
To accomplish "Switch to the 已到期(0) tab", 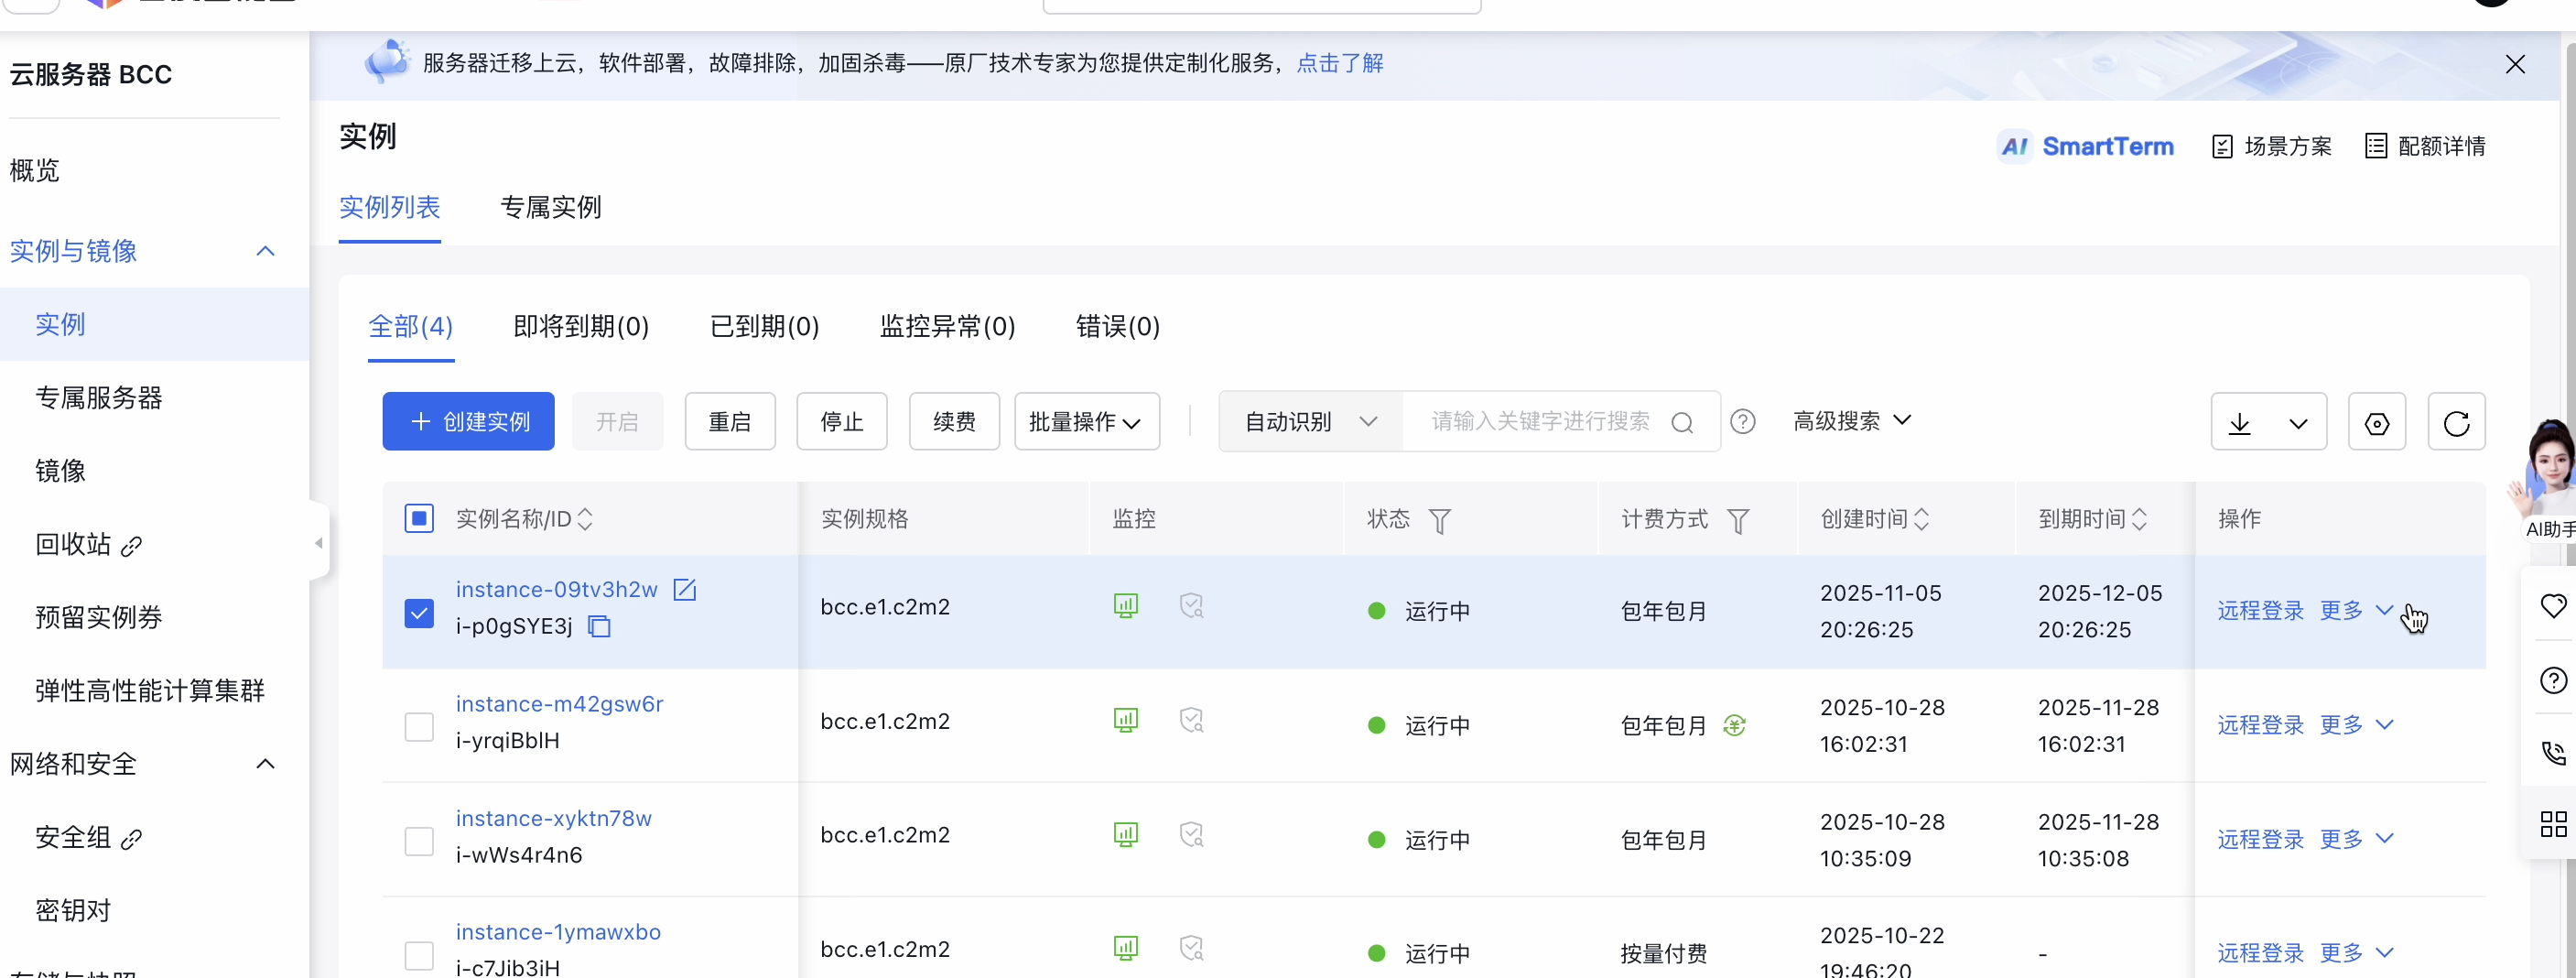I will click(764, 326).
